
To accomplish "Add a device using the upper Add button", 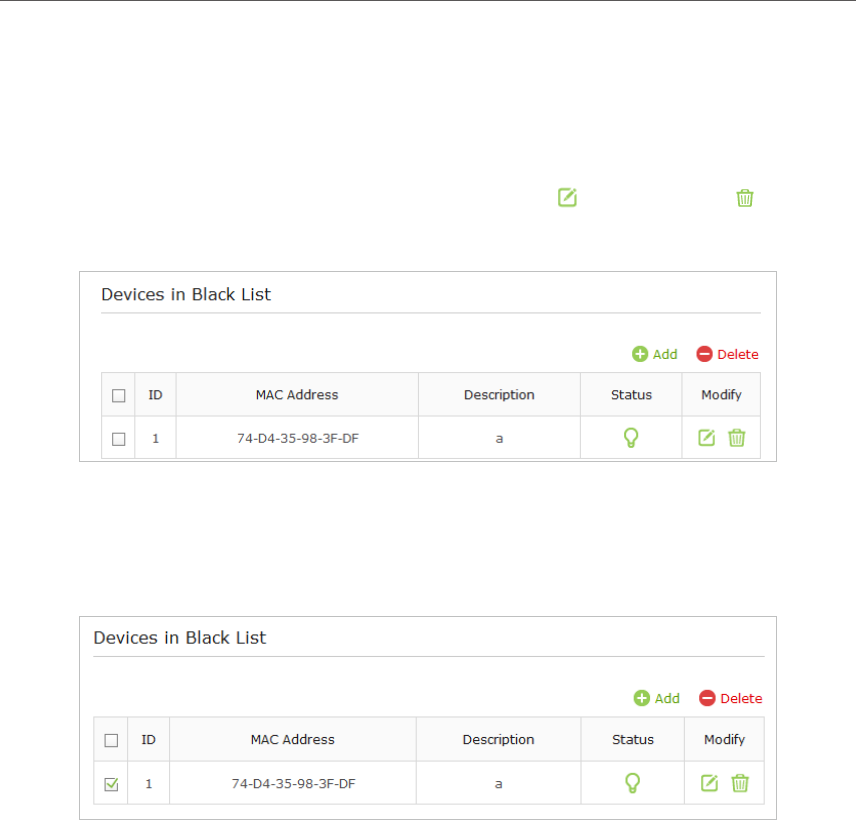I will tap(655, 354).
